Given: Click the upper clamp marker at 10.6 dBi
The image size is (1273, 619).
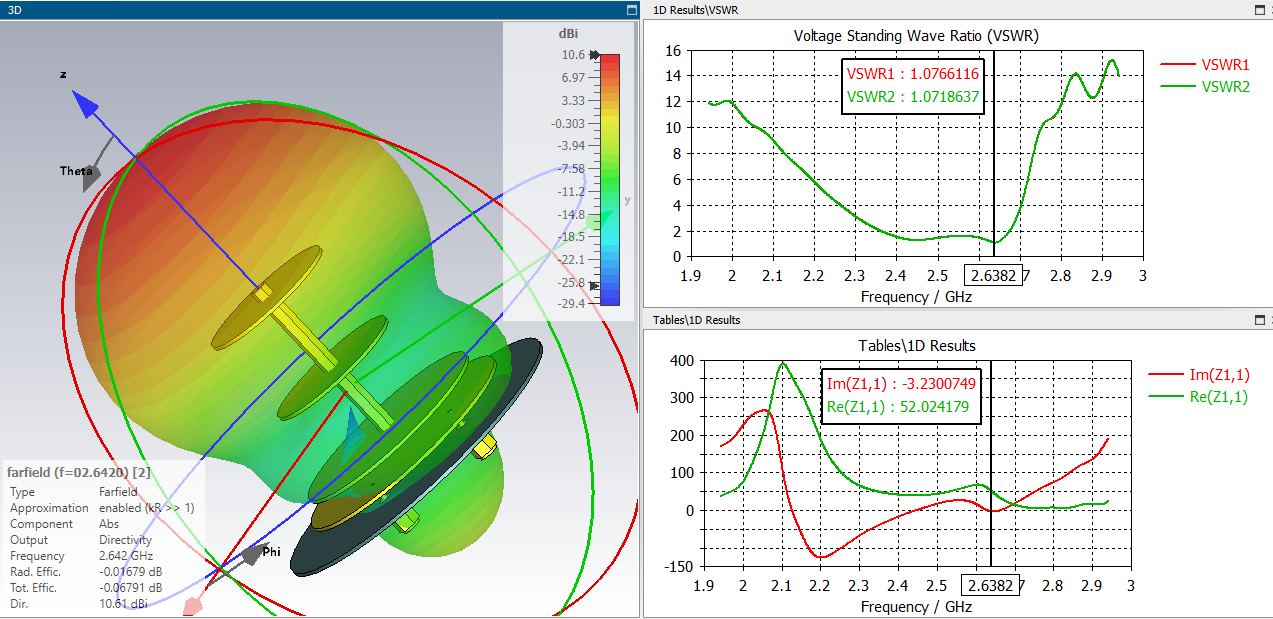Looking at the screenshot, I should [595, 55].
